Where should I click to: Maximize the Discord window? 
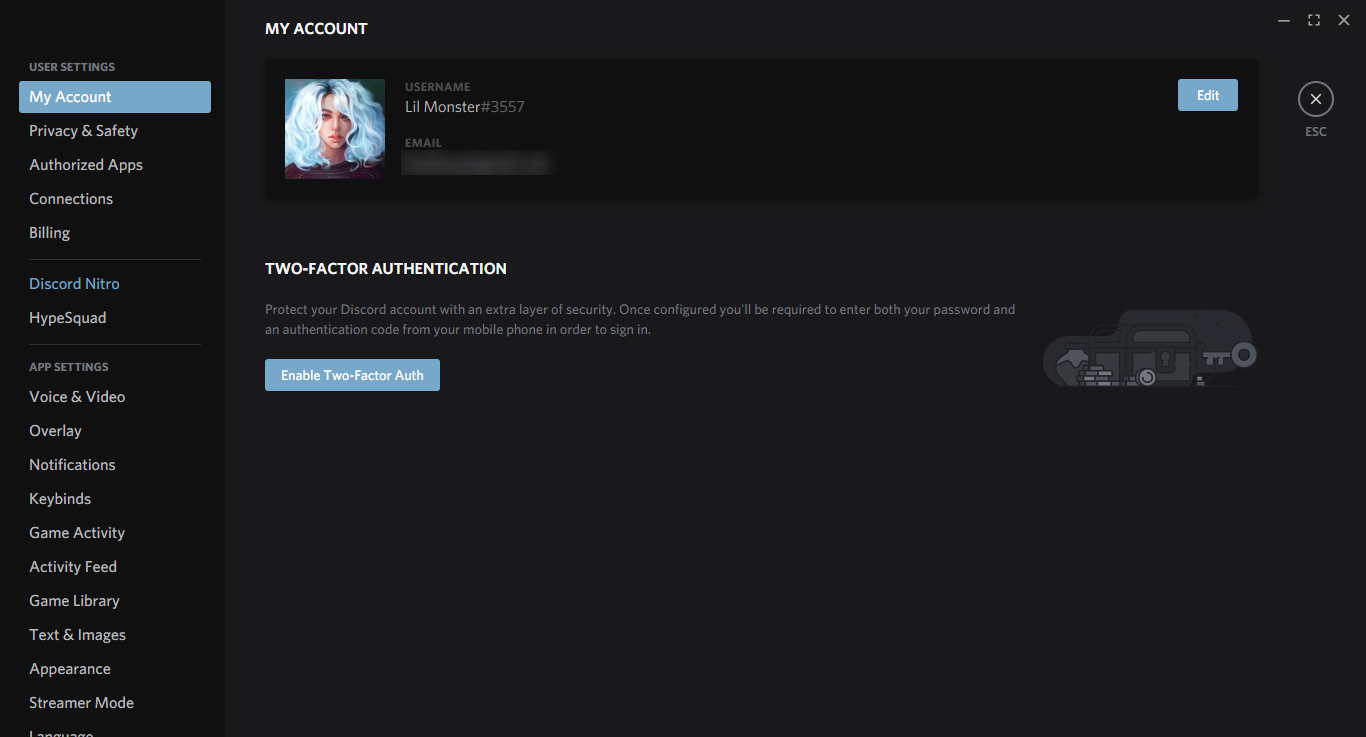tap(1314, 20)
